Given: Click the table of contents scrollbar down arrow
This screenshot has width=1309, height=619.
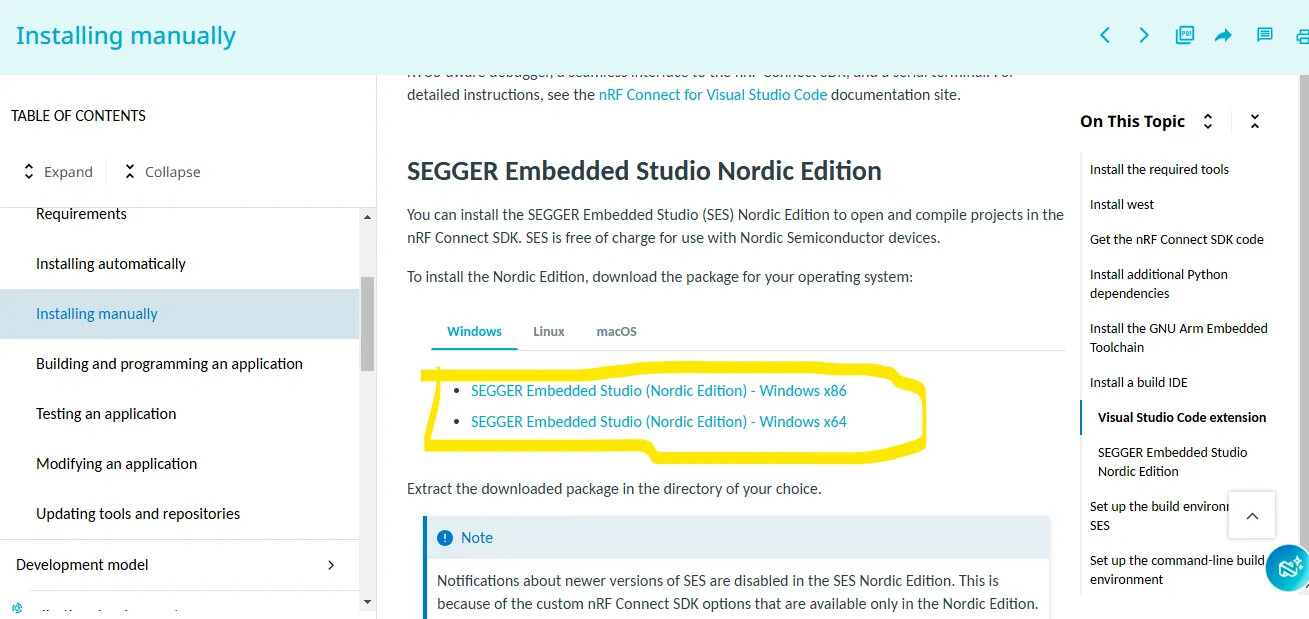Looking at the screenshot, I should [367, 602].
